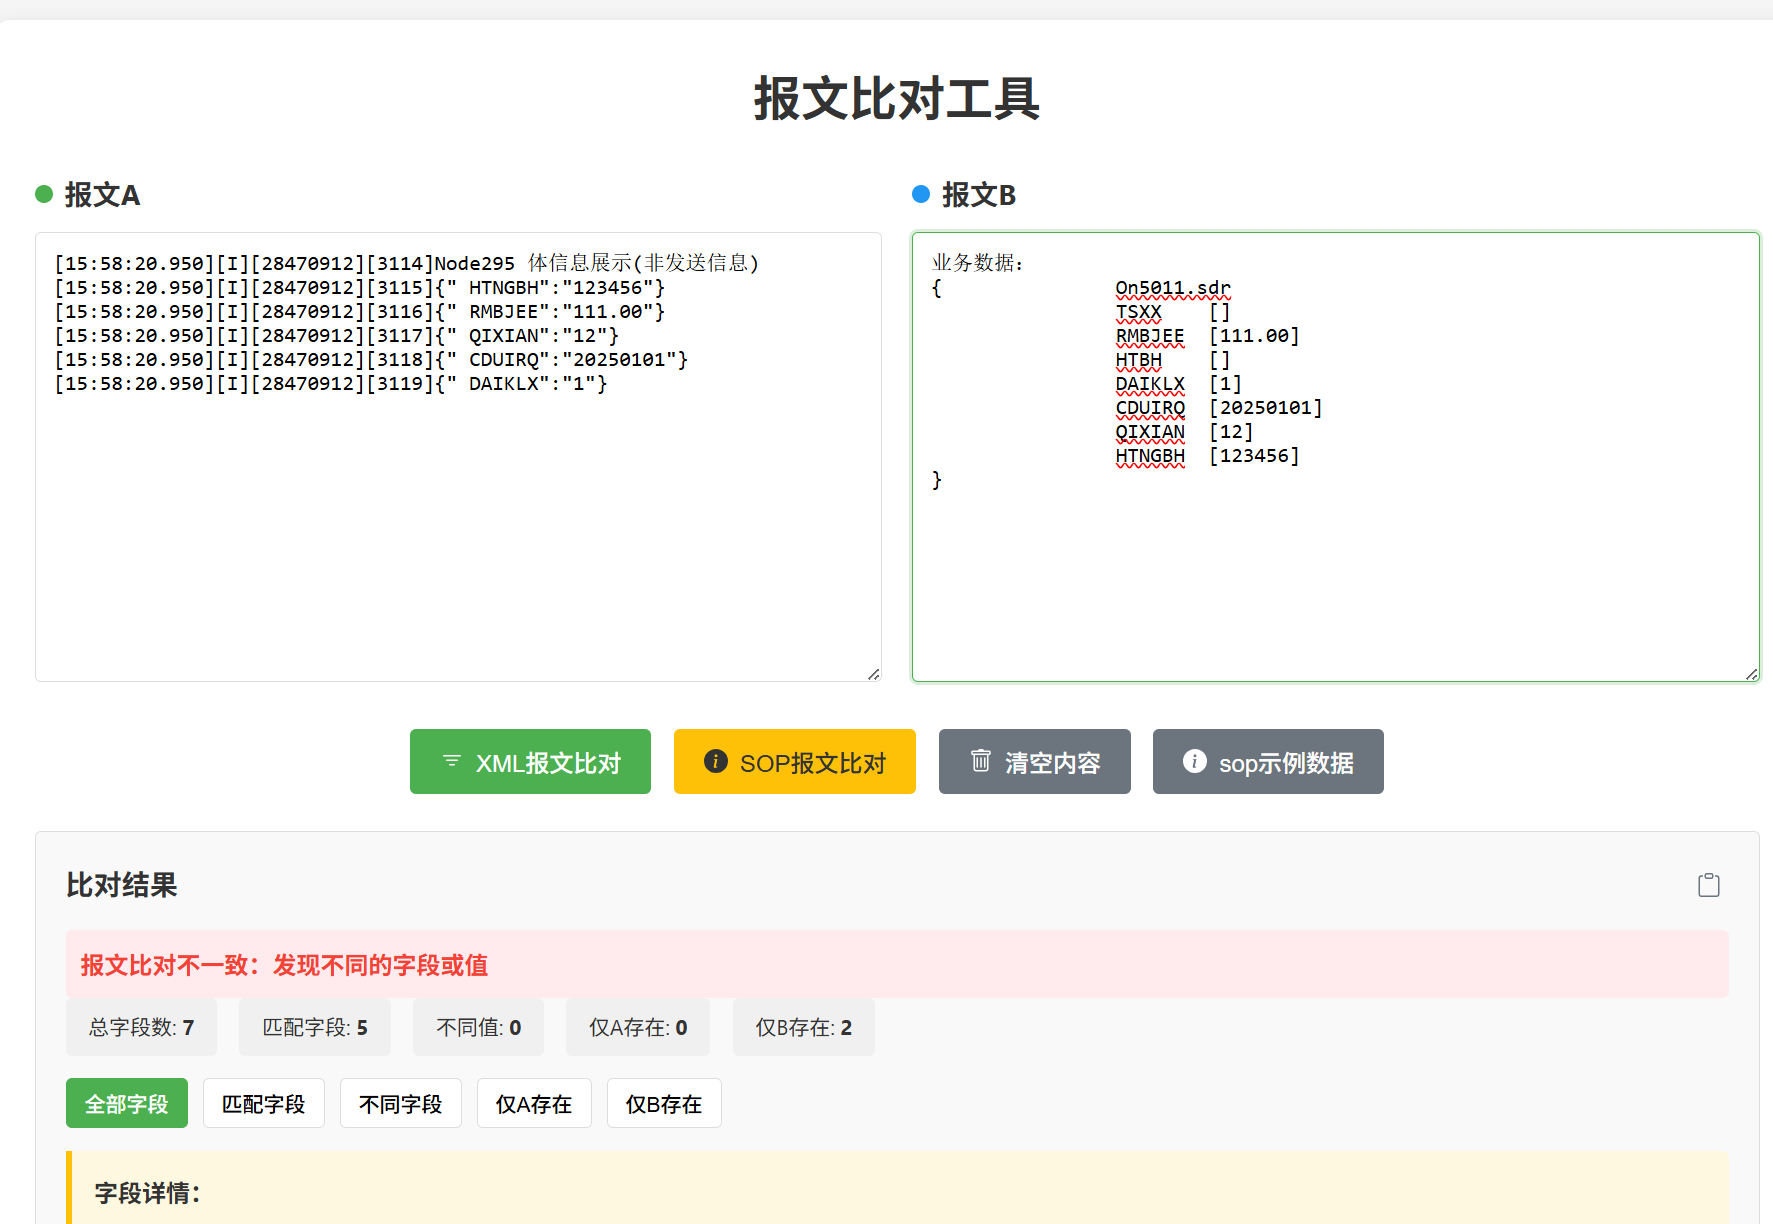Image resolution: width=1773 pixels, height=1224 pixels.
Task: Click the 报文B label
Action: pos(979,195)
